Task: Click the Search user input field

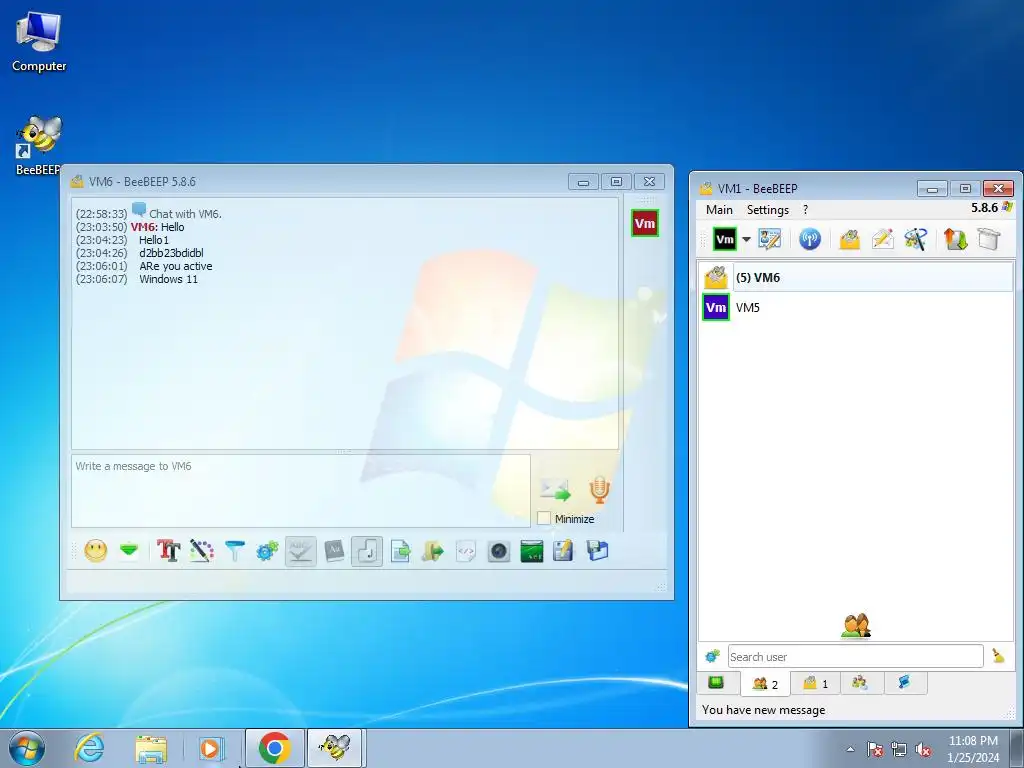Action: (856, 656)
